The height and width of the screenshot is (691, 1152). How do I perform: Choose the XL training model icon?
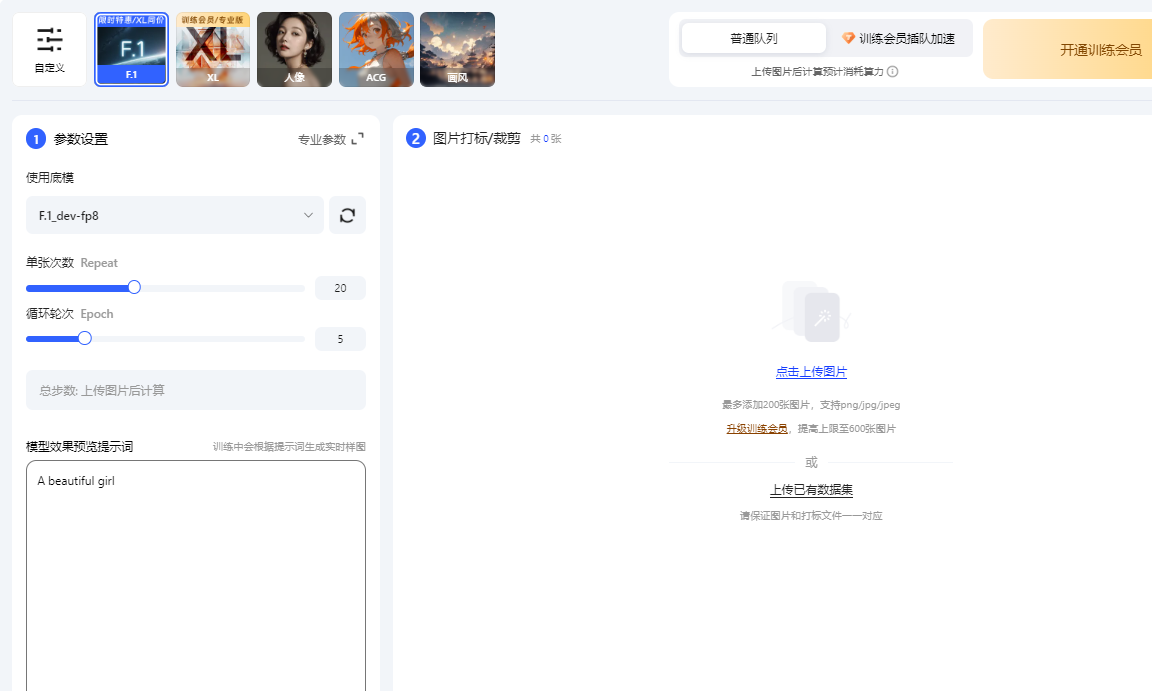212,48
